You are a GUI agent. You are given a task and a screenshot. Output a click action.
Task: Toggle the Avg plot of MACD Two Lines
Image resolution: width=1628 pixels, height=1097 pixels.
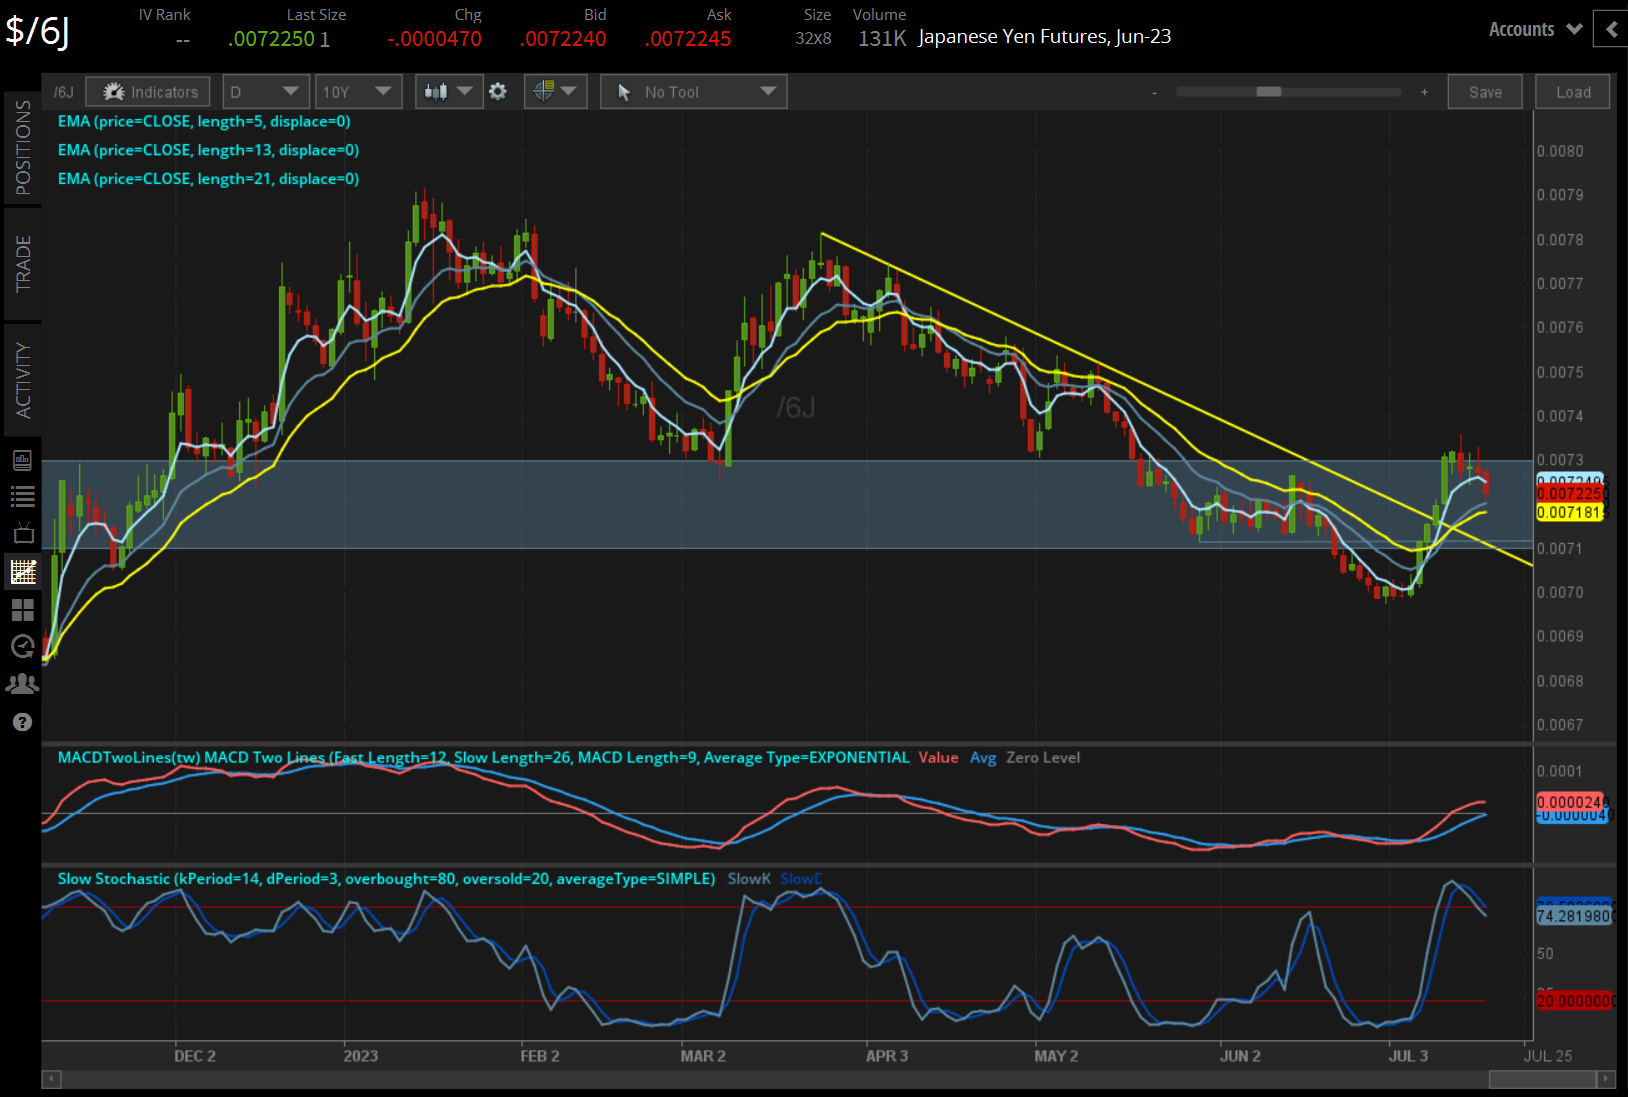tap(983, 757)
